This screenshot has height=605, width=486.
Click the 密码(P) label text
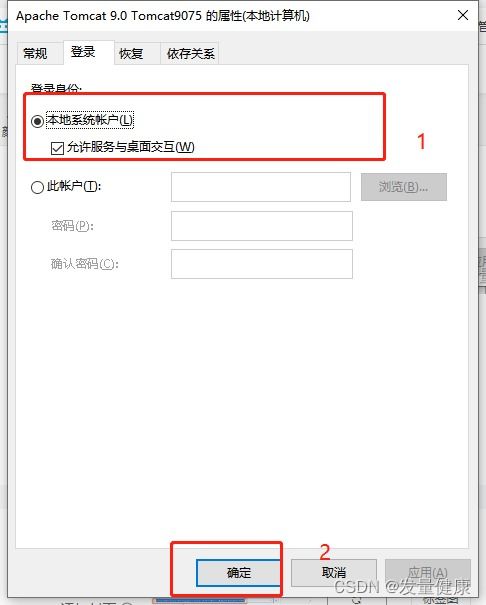click(73, 225)
